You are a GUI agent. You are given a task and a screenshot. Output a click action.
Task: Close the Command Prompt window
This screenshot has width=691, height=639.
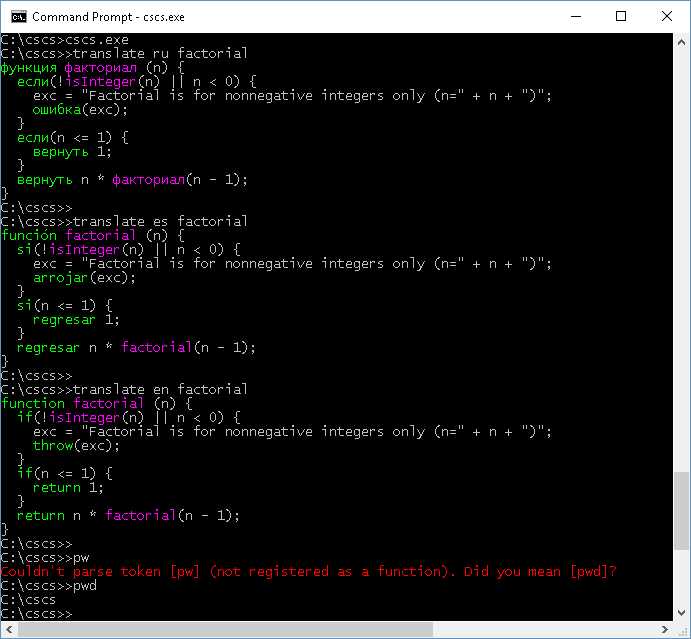[x=667, y=17]
